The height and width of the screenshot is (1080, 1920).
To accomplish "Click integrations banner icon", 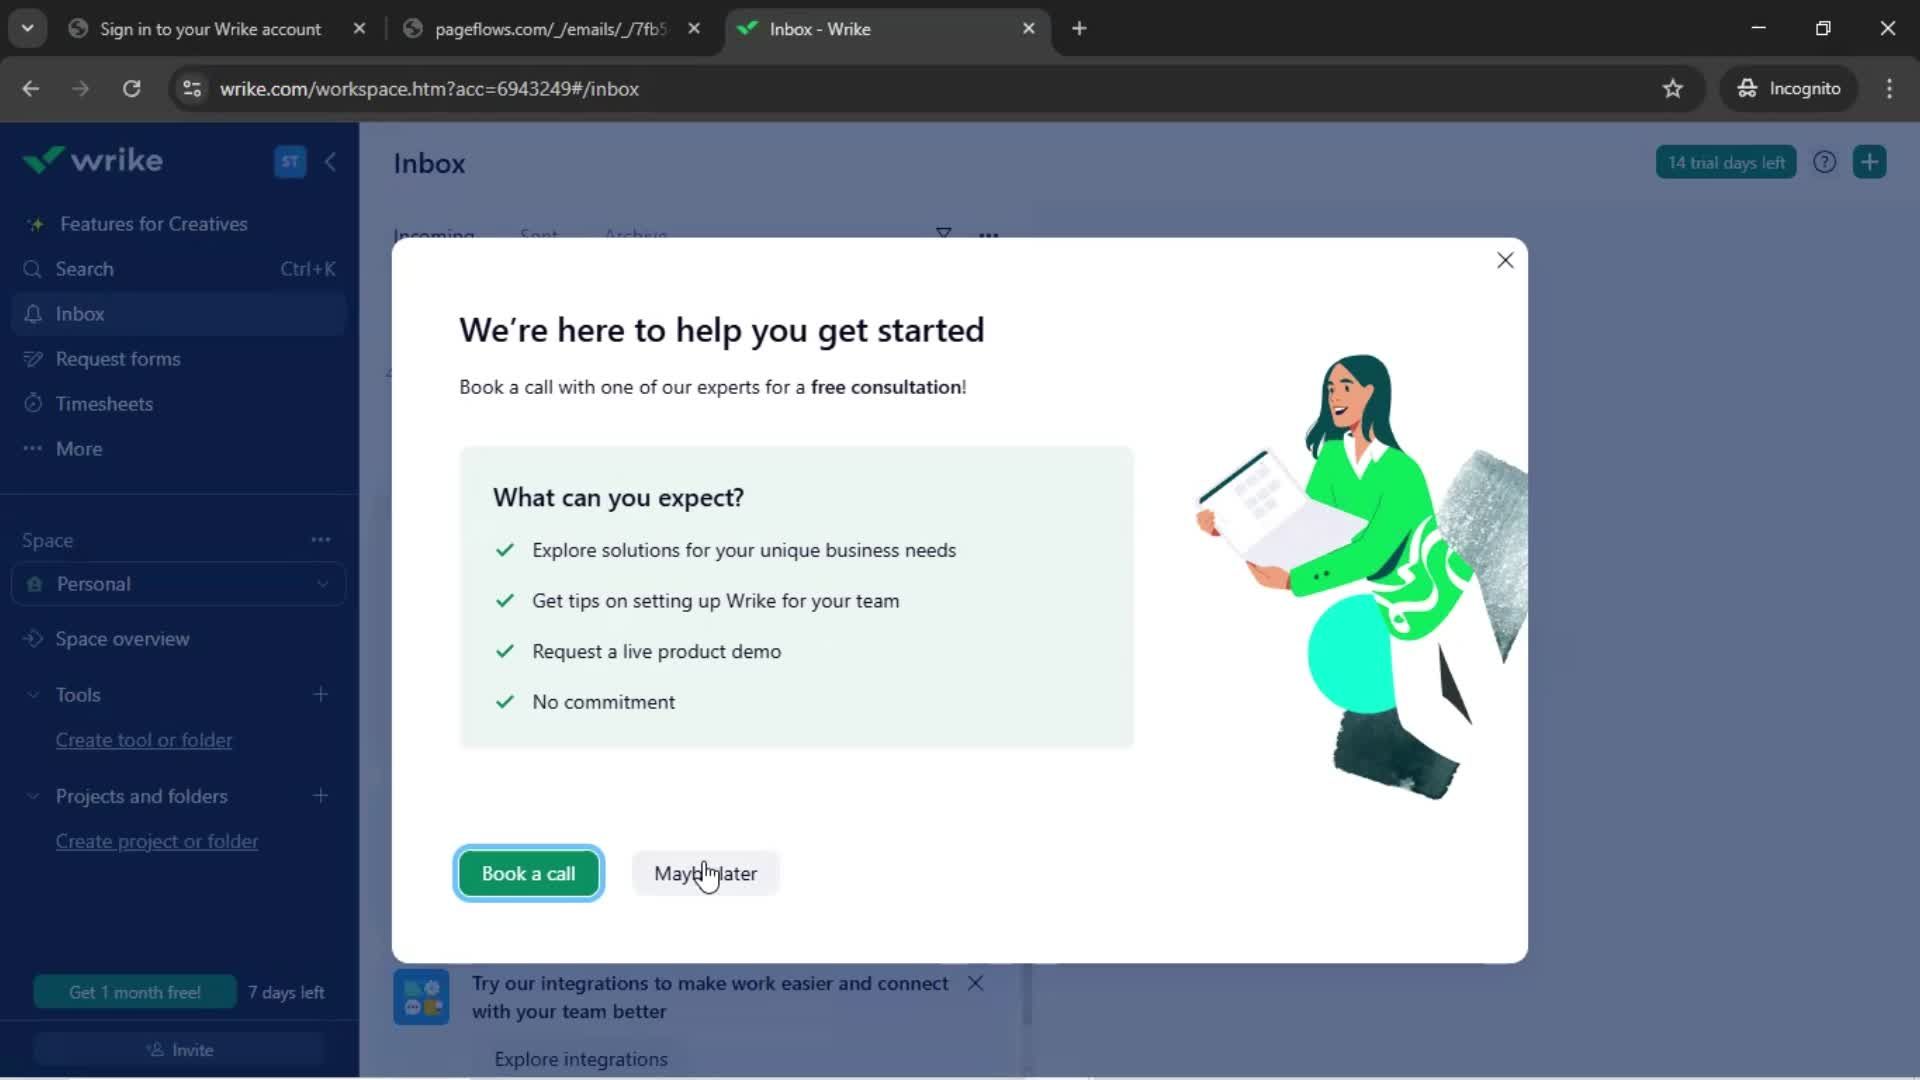I will click(x=421, y=997).
